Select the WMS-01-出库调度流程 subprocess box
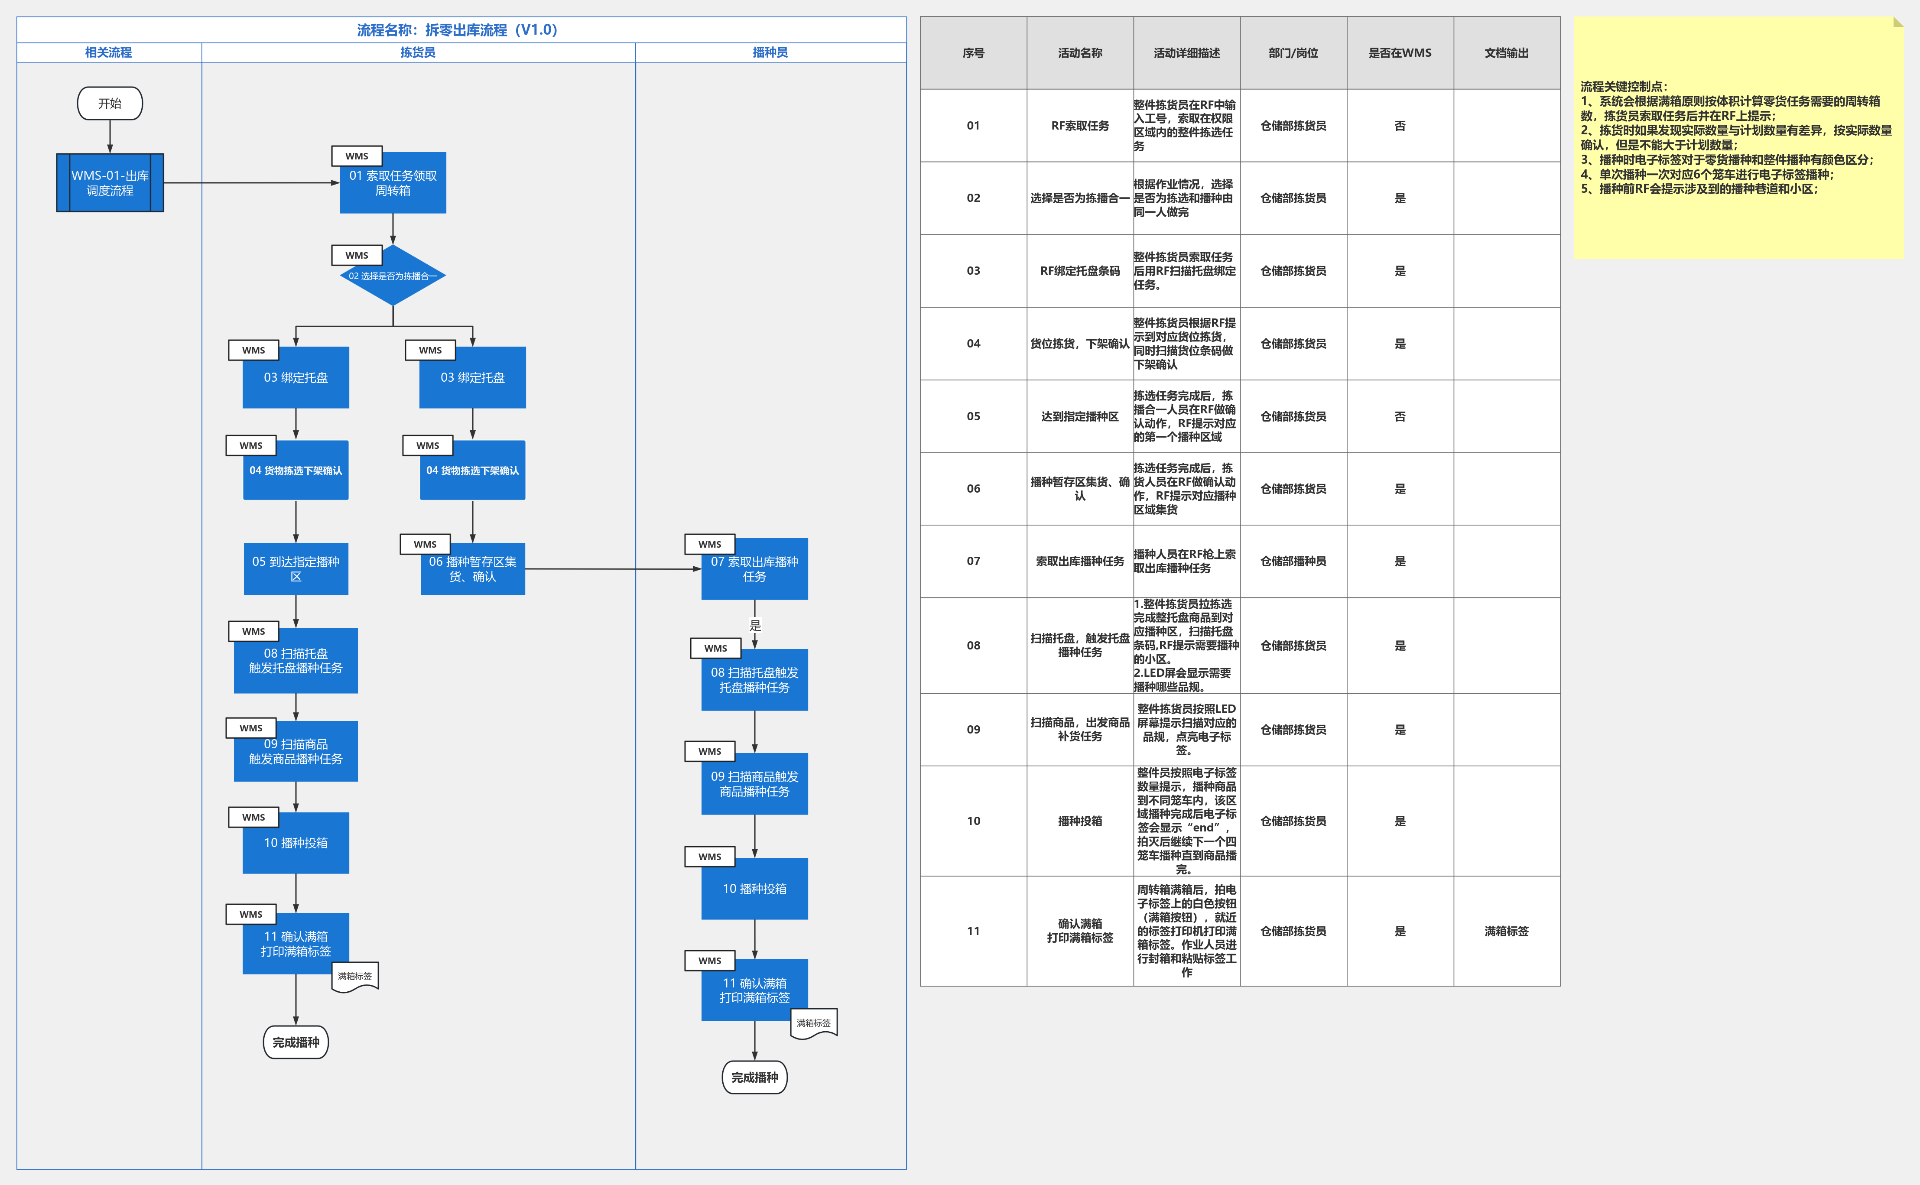Viewport: 1920px width, 1185px height. pos(110,183)
